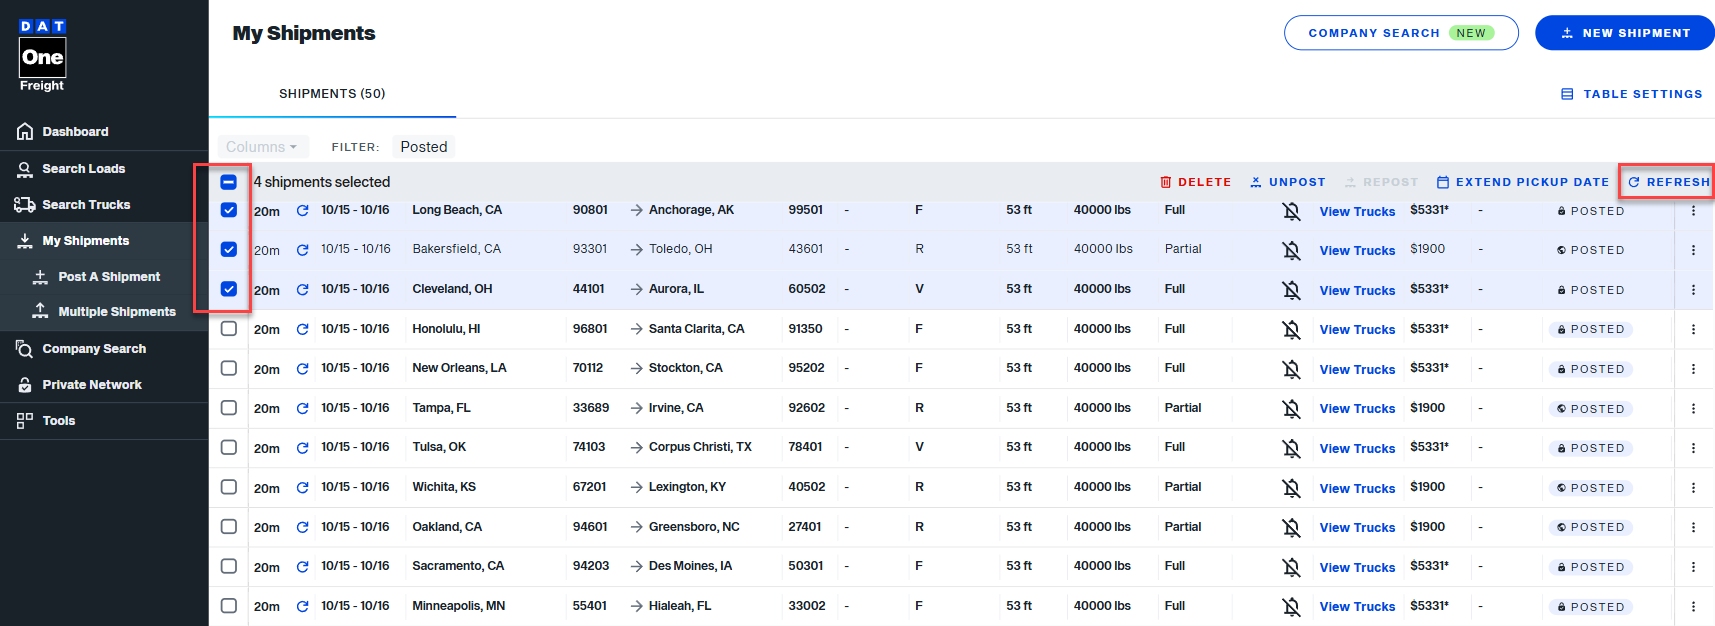Image resolution: width=1715 pixels, height=626 pixels.
Task: Open the Columns dropdown
Action: [x=261, y=147]
